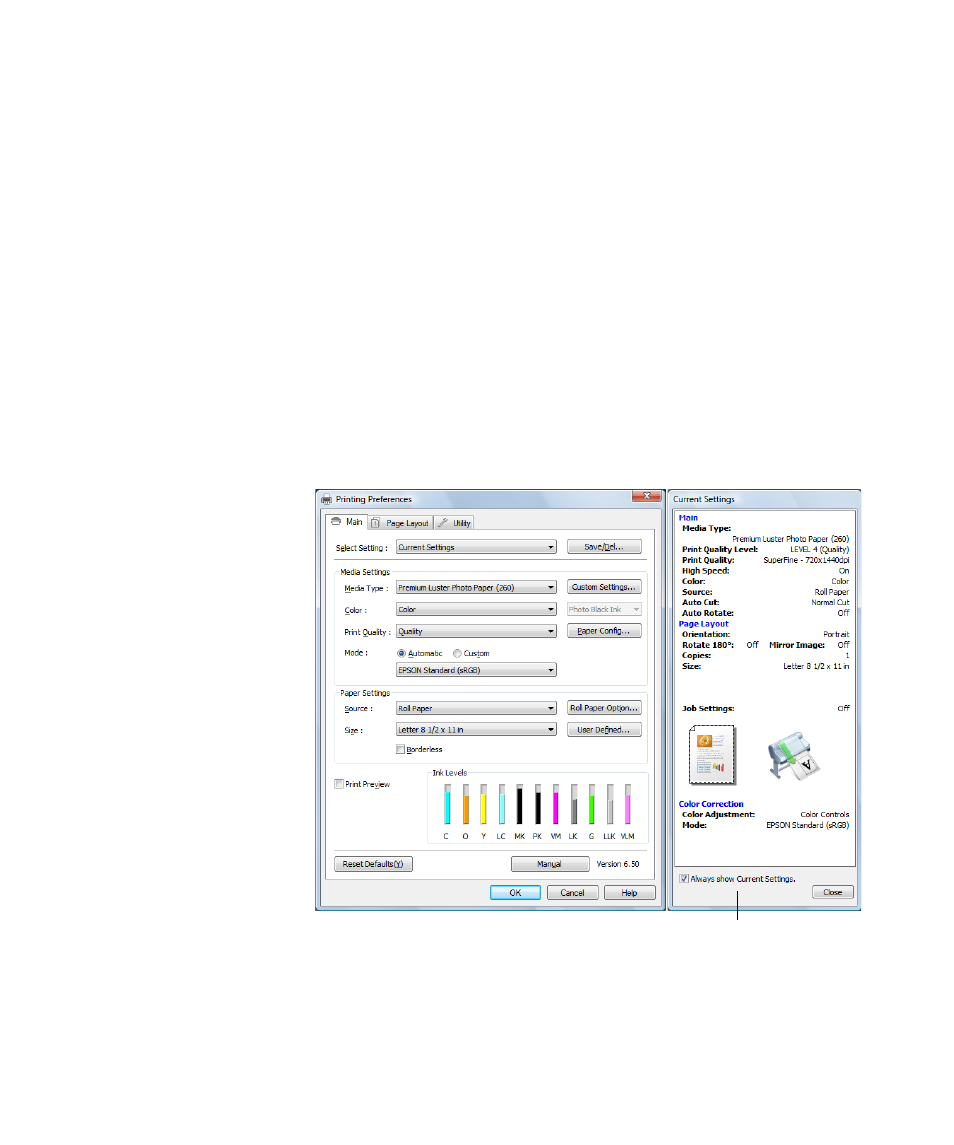The image size is (954, 1145).
Task: Click the Cyan ink level bar
Action: click(447, 804)
